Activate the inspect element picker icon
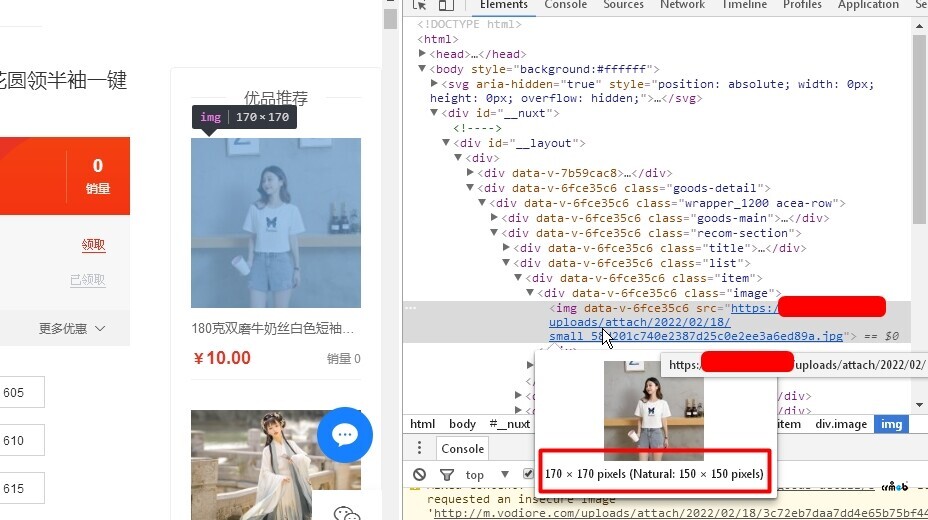This screenshot has width=928, height=520. pos(420,5)
